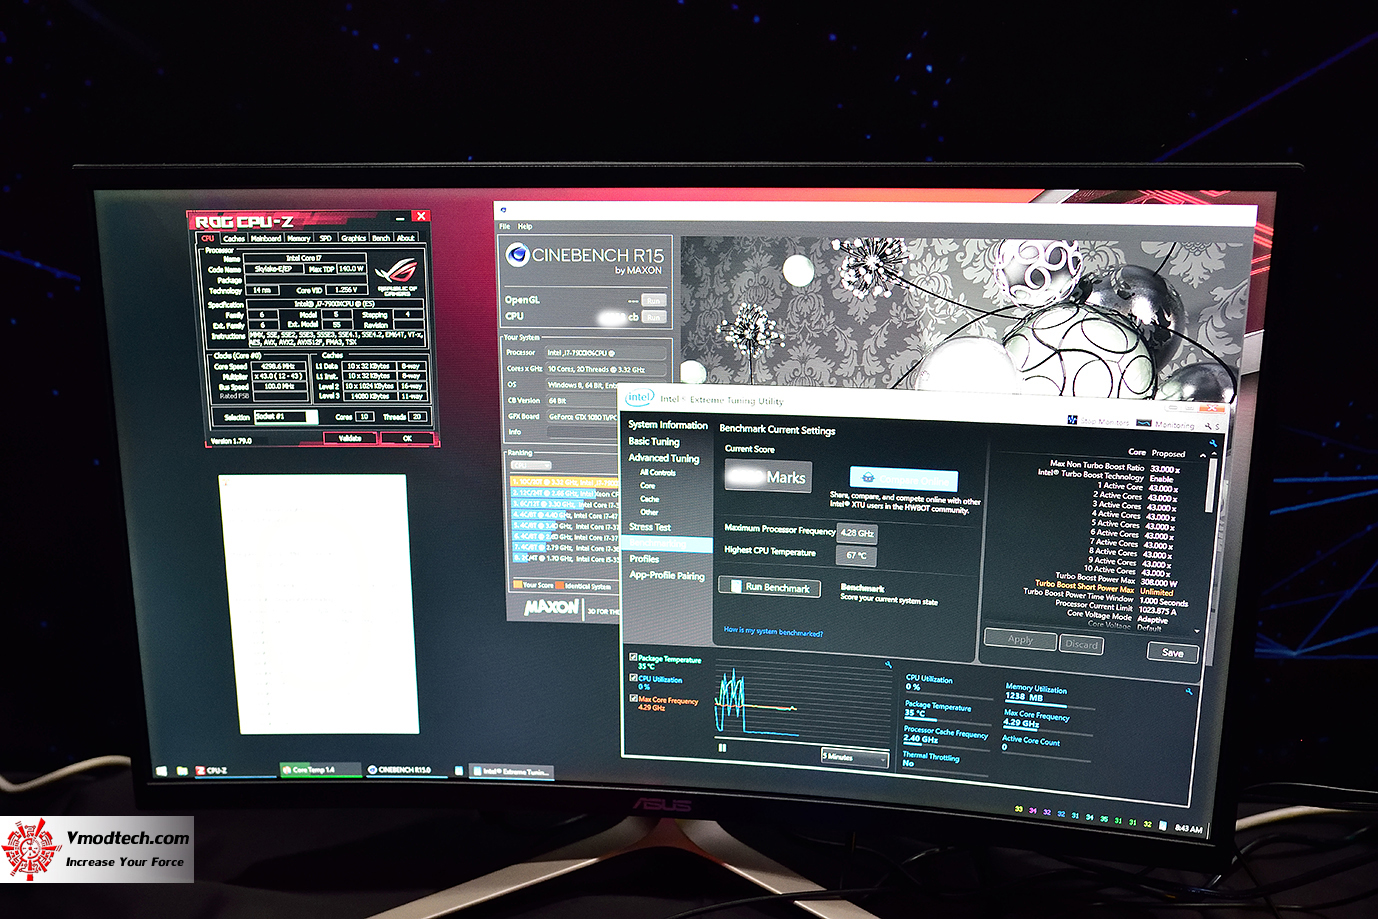Open XTU settings wrench icon in the header
Screen dimensions: 1378x919
[x=1207, y=427]
